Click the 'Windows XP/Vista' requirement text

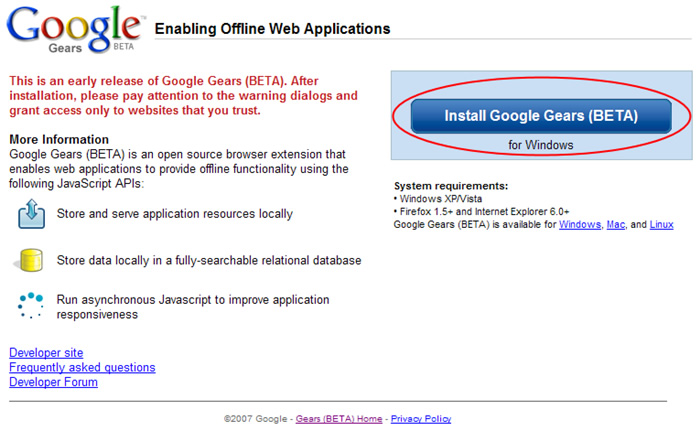click(x=441, y=199)
